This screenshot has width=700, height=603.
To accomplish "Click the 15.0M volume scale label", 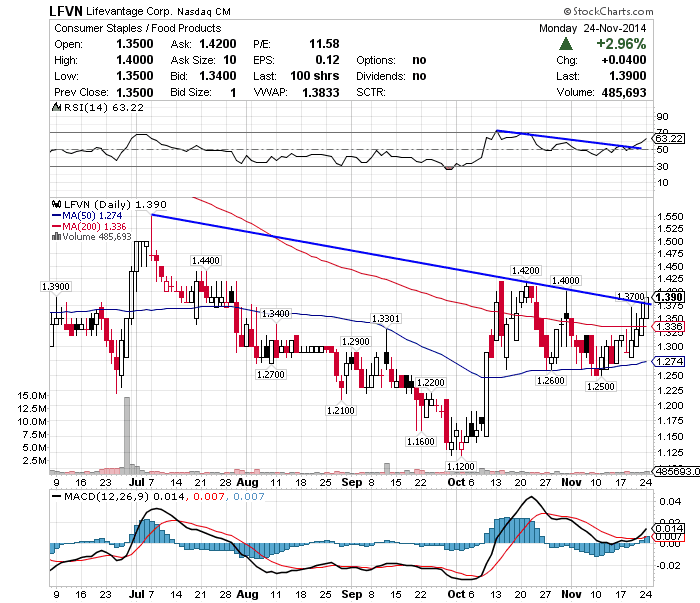I will pos(32,395).
